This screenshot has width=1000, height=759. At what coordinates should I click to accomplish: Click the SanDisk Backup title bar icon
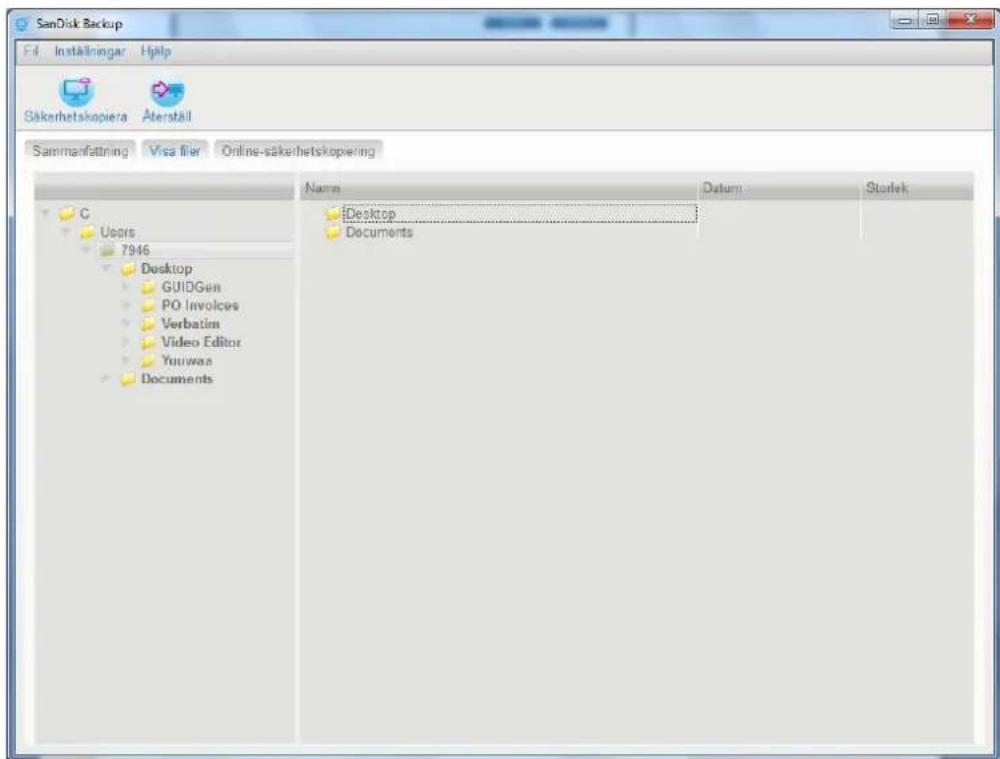(x=22, y=24)
